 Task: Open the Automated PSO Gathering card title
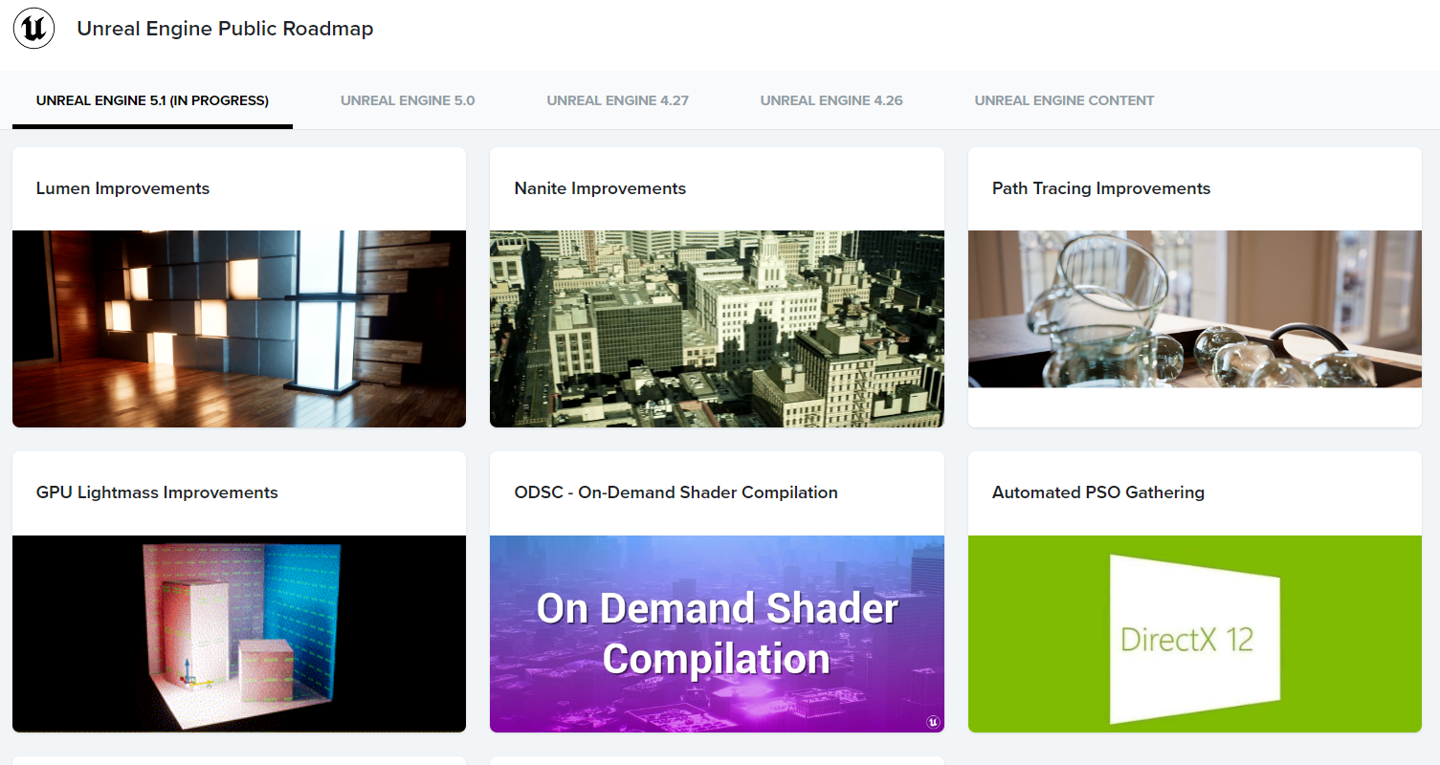coord(1098,492)
